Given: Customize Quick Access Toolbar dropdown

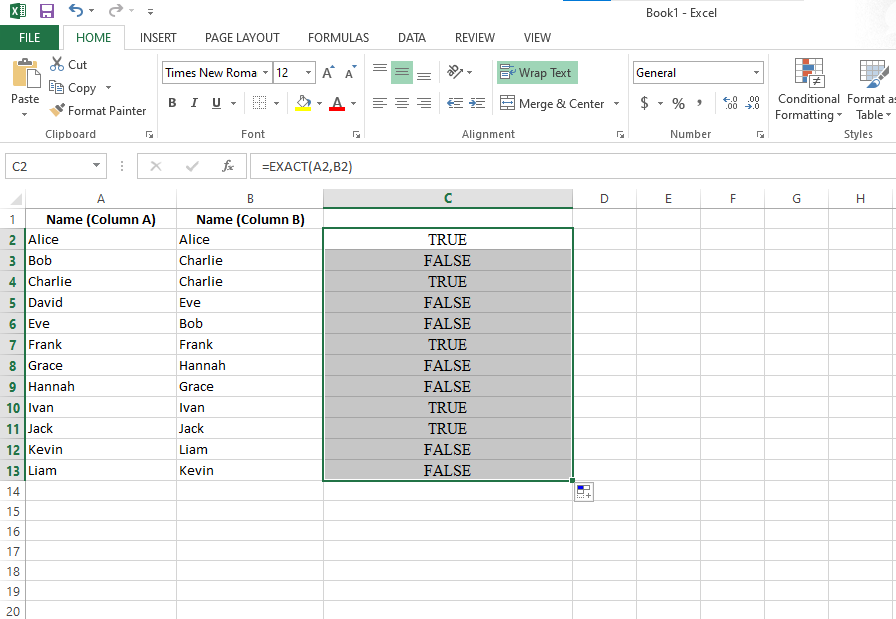Looking at the screenshot, I should (x=150, y=11).
